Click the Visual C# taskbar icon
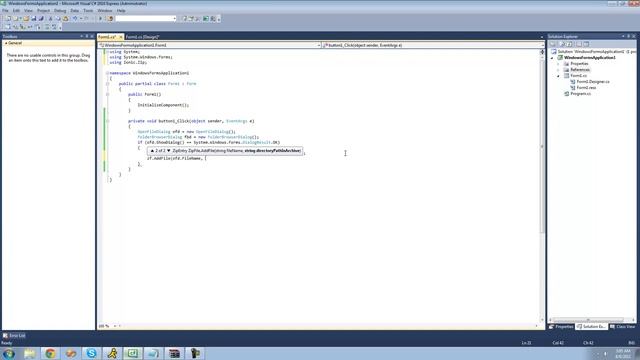The height and width of the screenshot is (360, 640). click(133, 353)
